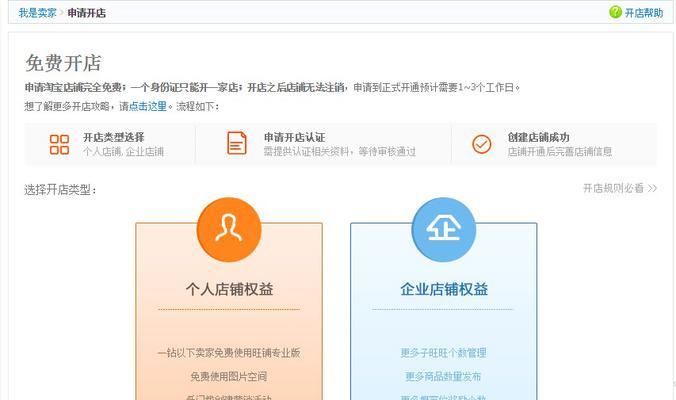Click 免费使用图片空间 benefit text
The width and height of the screenshot is (676, 400).
coord(228,376)
